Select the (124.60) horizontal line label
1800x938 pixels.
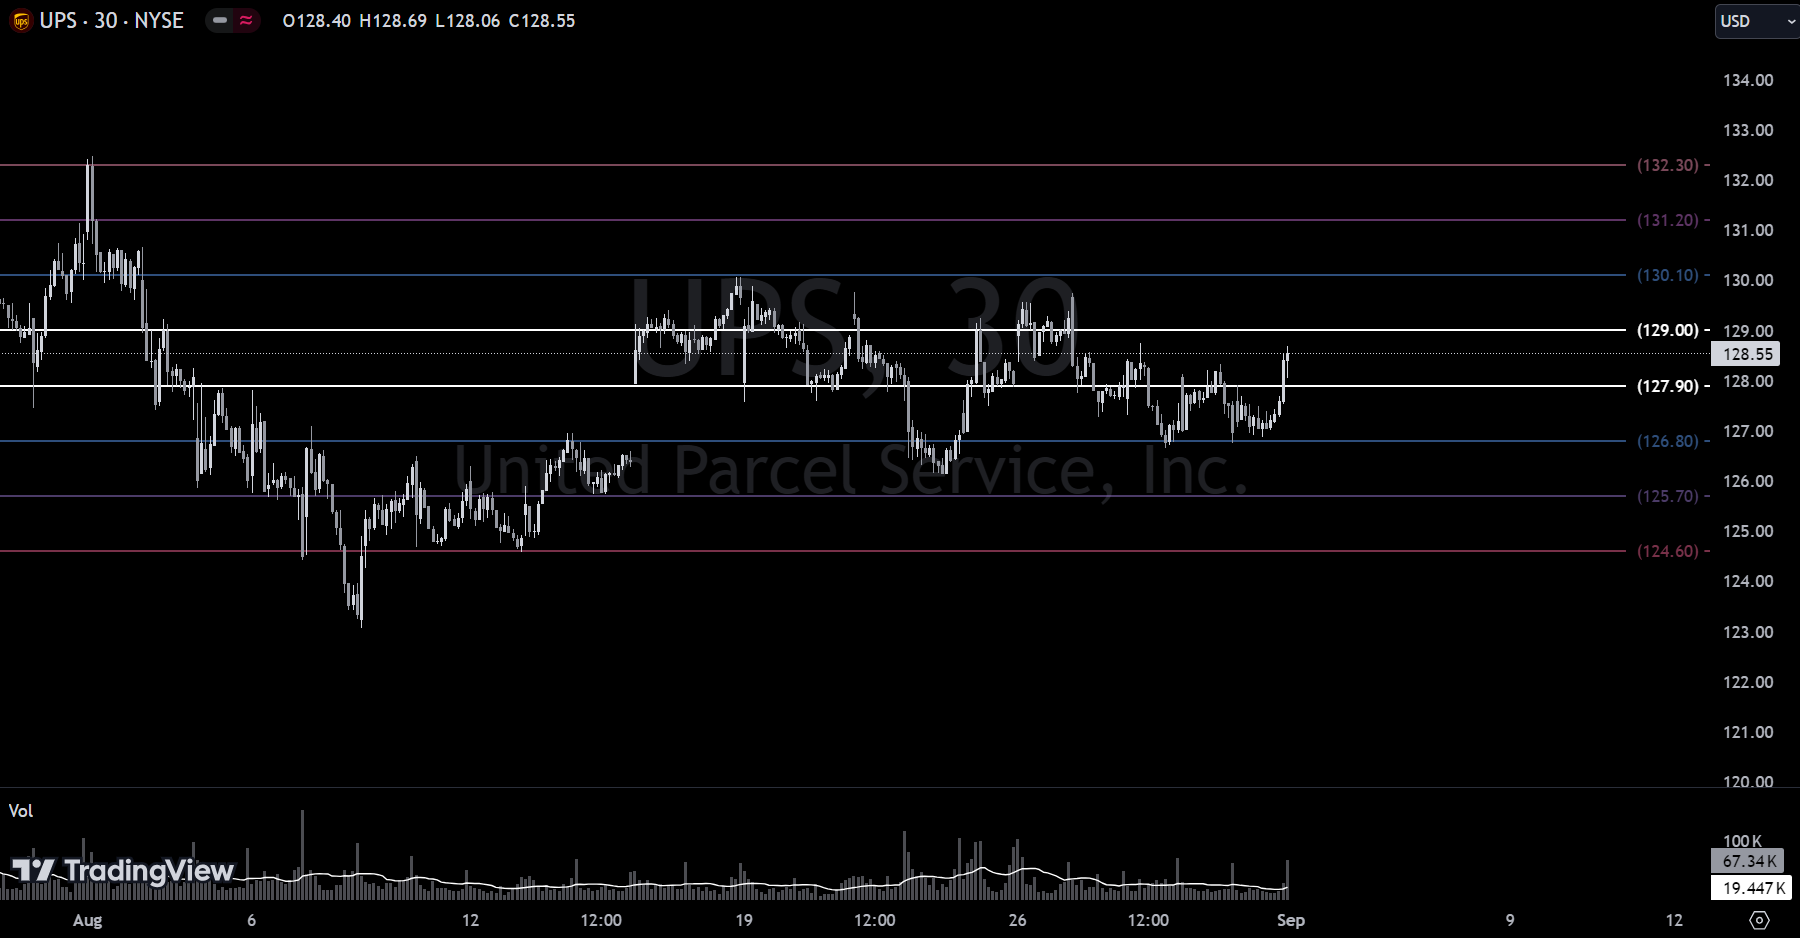[x=1668, y=551]
